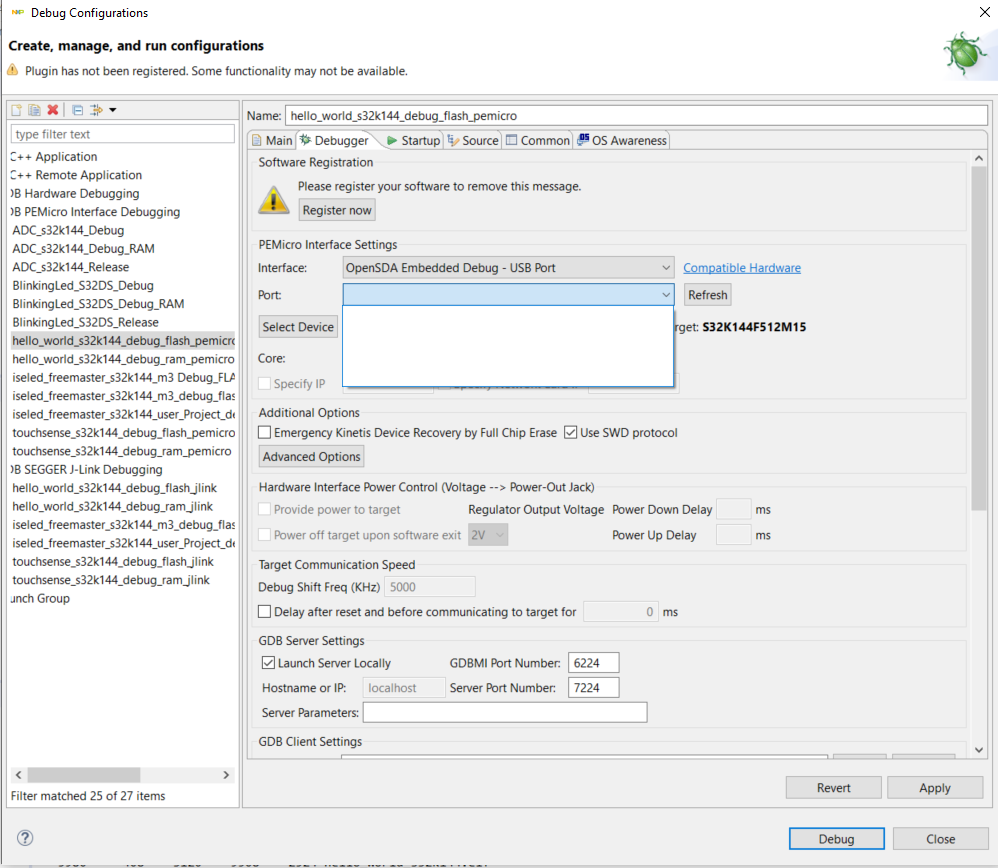Open the Startup tab

point(414,141)
